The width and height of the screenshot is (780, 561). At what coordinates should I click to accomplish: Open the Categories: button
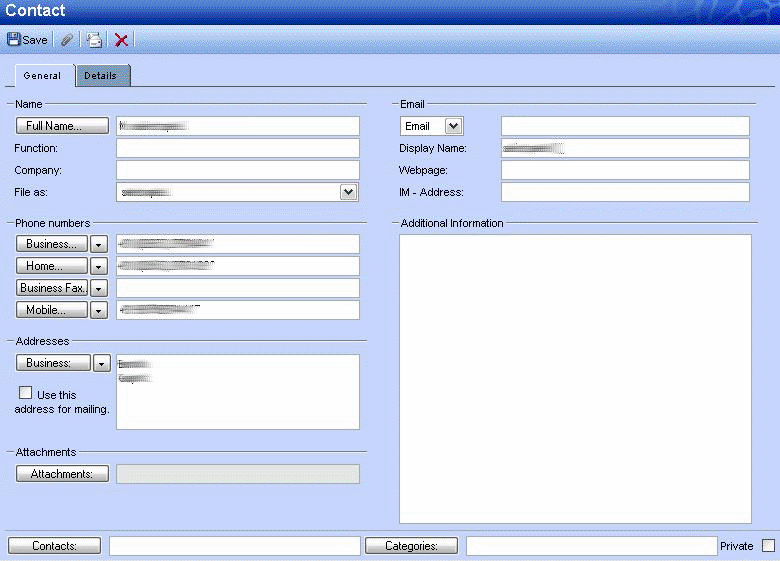click(x=411, y=546)
